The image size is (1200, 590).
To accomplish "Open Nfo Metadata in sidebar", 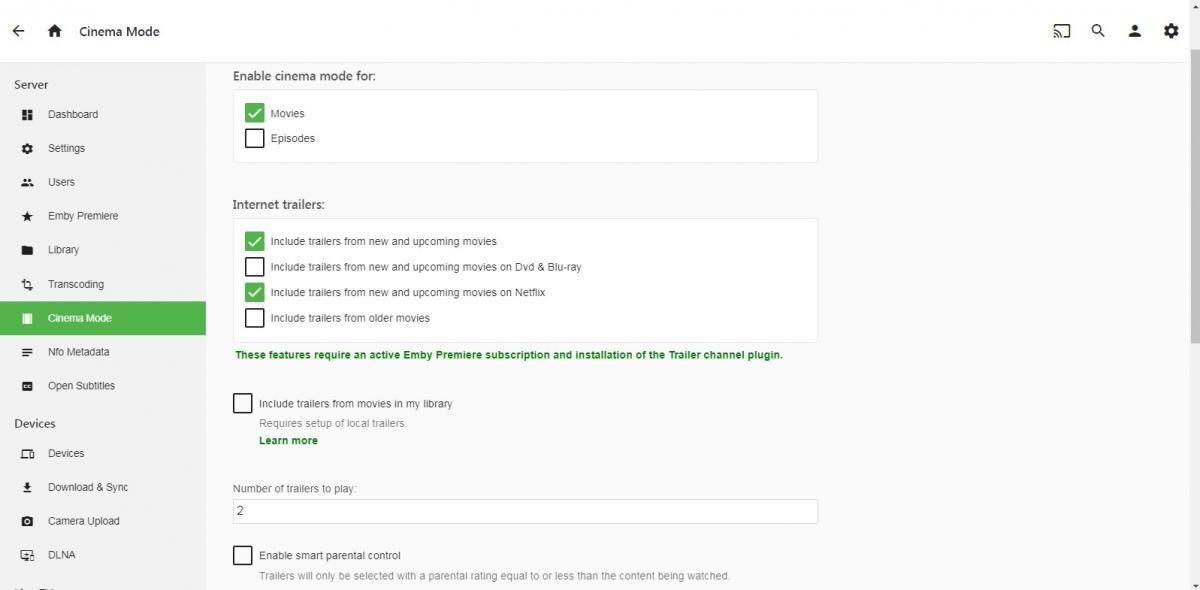I will (x=78, y=352).
